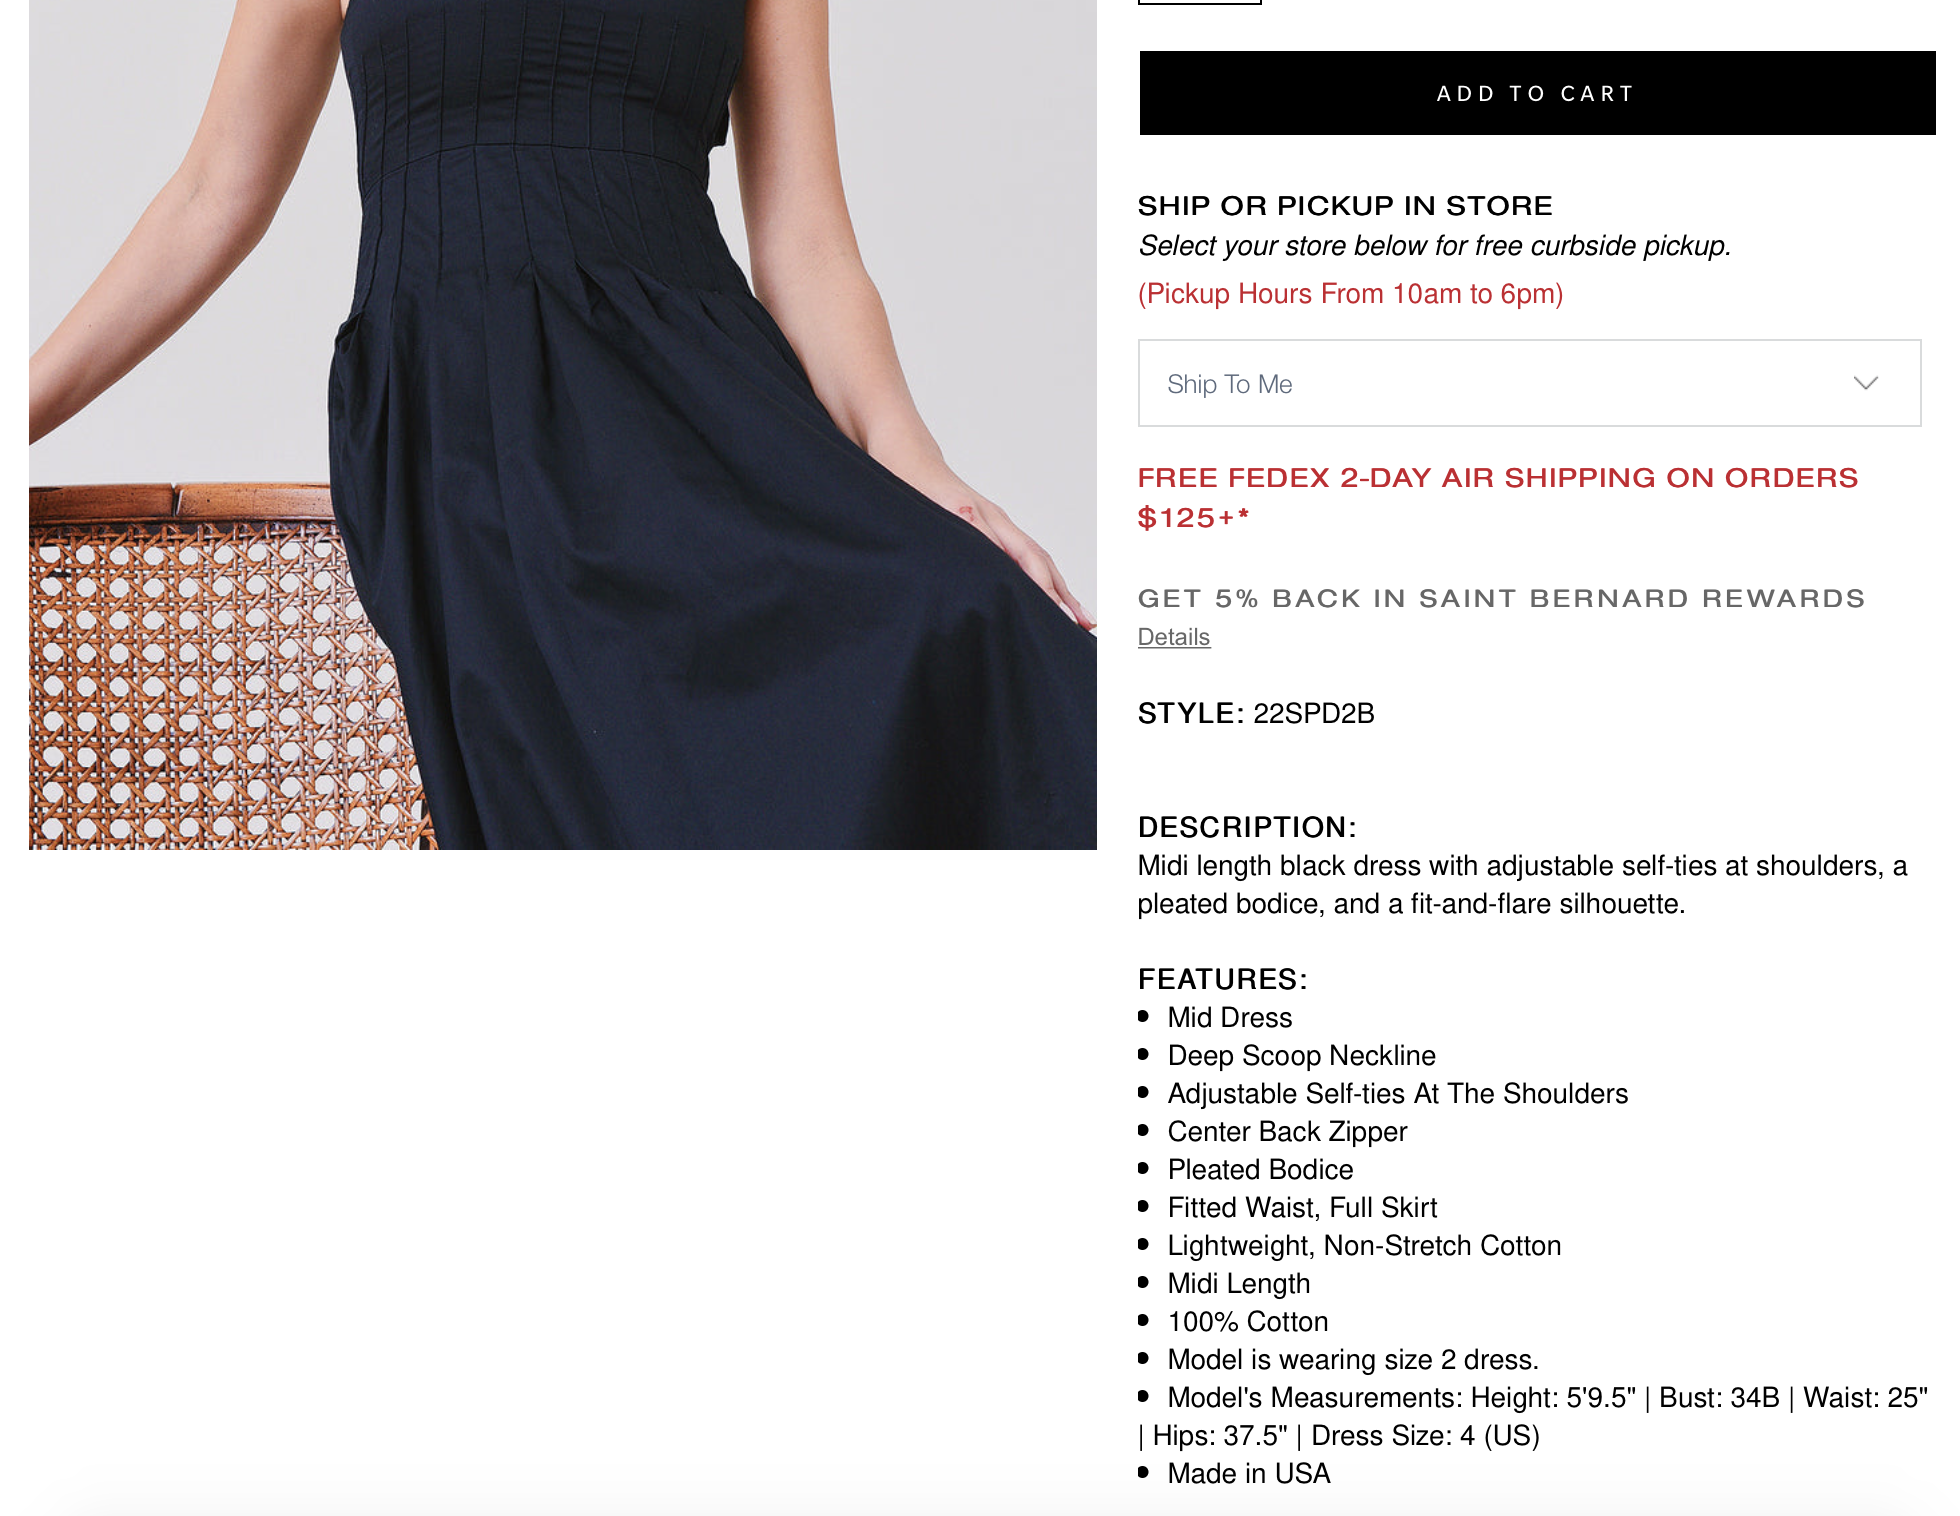Click the free FedEx 2-Day shipping notice
Image resolution: width=1960 pixels, height=1516 pixels.
pyautogui.click(x=1497, y=497)
